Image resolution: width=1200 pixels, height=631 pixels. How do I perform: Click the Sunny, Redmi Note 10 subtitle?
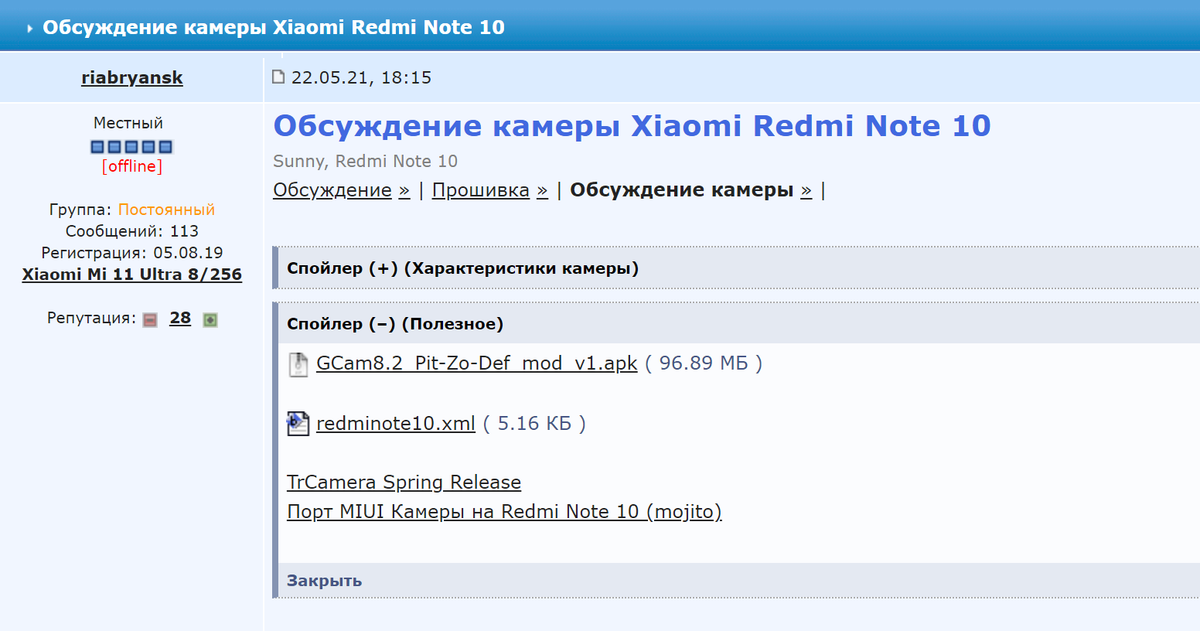(365, 161)
